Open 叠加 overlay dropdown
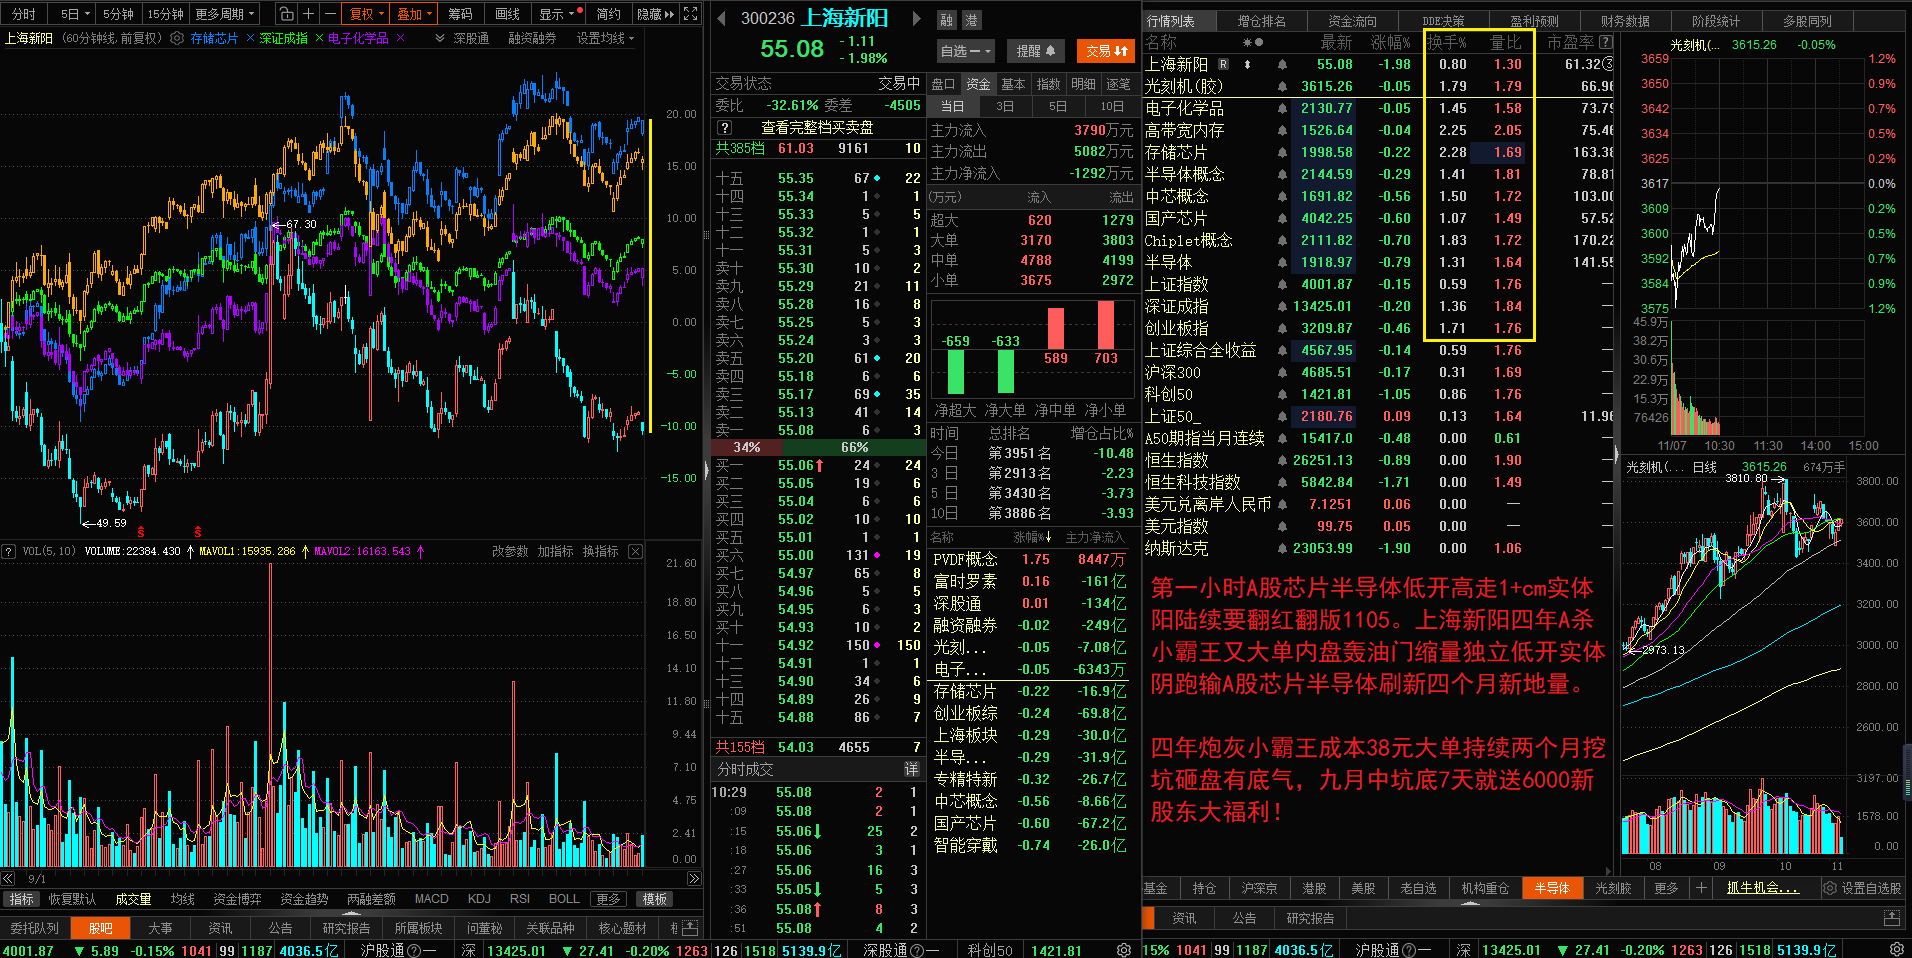The width and height of the screenshot is (1912, 958). [414, 14]
